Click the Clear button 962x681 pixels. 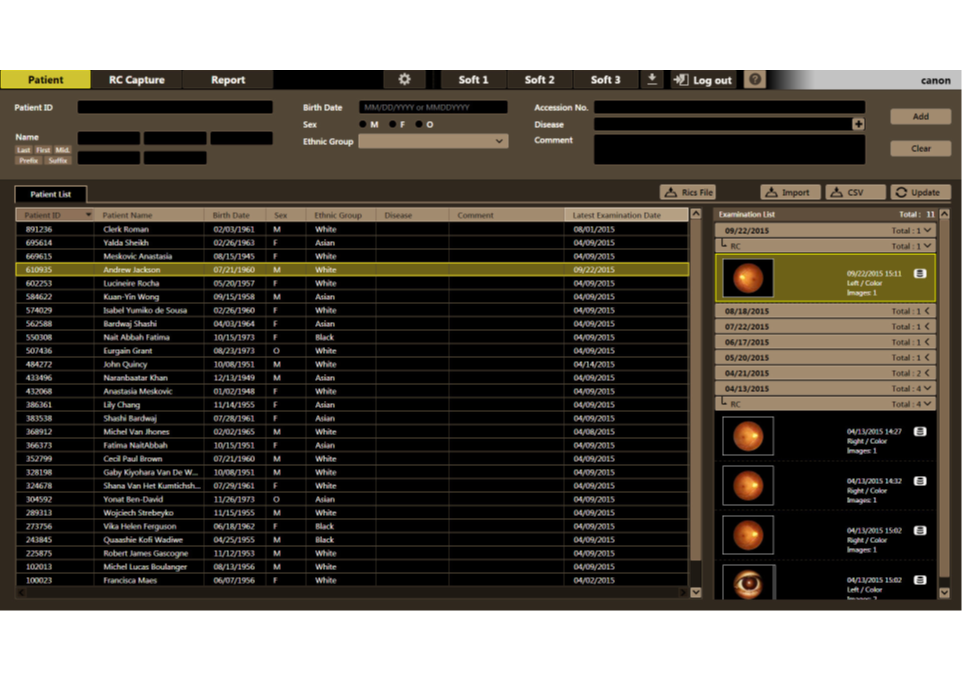coord(920,148)
